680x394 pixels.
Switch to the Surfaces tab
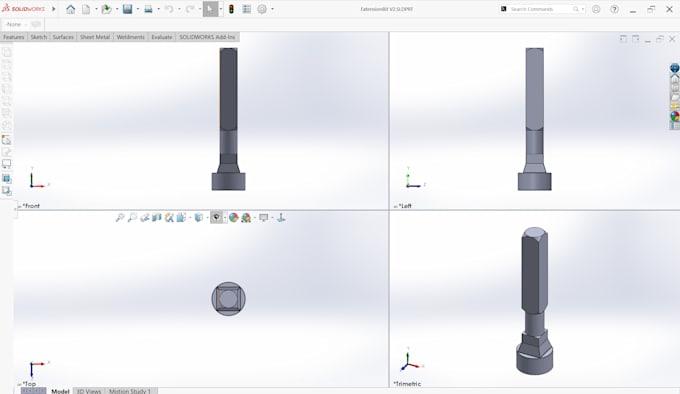63,37
